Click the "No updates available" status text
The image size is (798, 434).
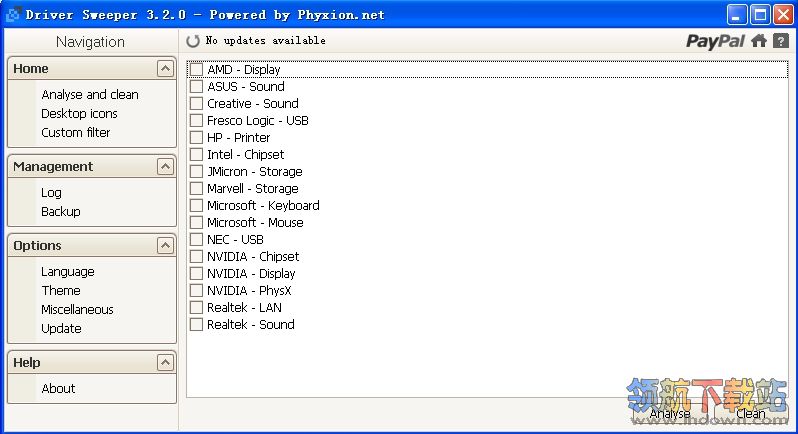click(x=266, y=41)
